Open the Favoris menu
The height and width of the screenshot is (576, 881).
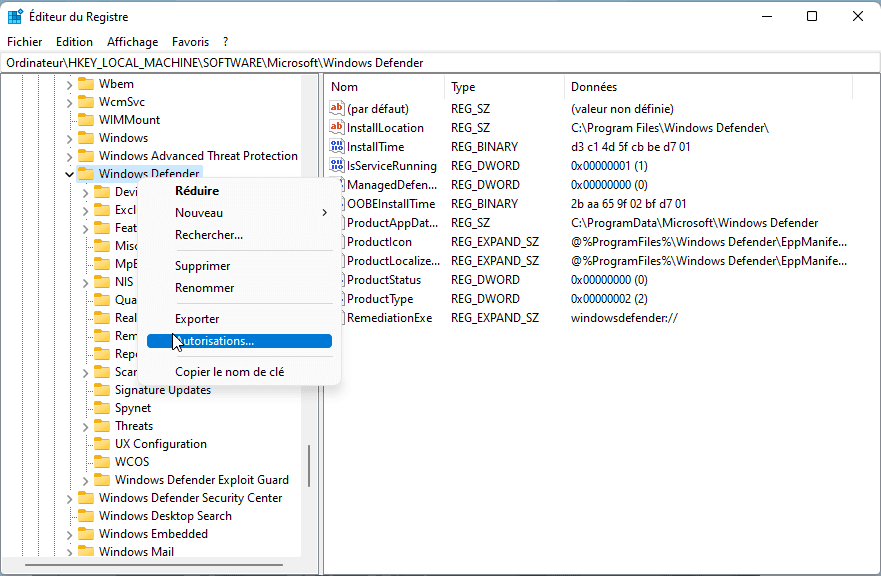click(190, 42)
